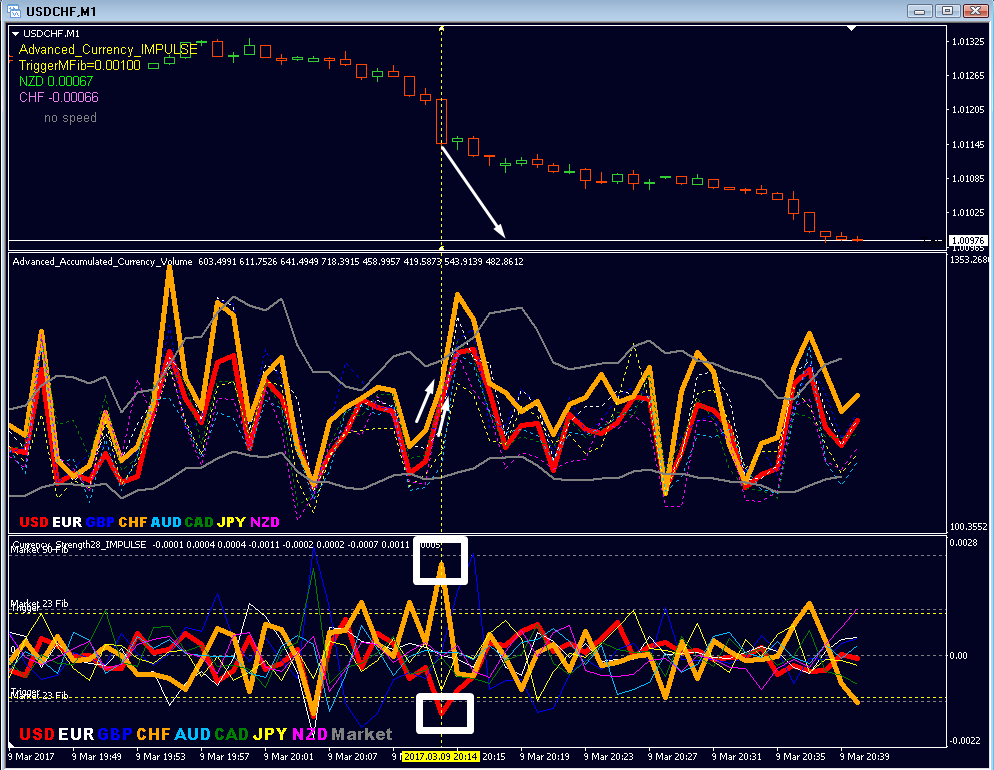The width and height of the screenshot is (994, 770).
Task: Select the lower white rectangle around USD trough
Action: point(445,714)
